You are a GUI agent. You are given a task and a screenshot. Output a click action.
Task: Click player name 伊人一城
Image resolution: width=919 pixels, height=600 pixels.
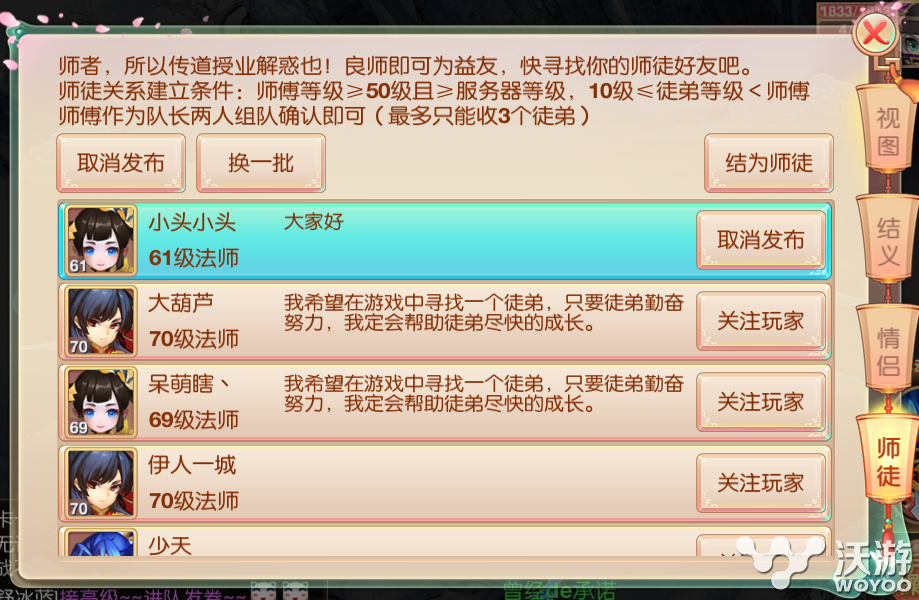point(192,465)
